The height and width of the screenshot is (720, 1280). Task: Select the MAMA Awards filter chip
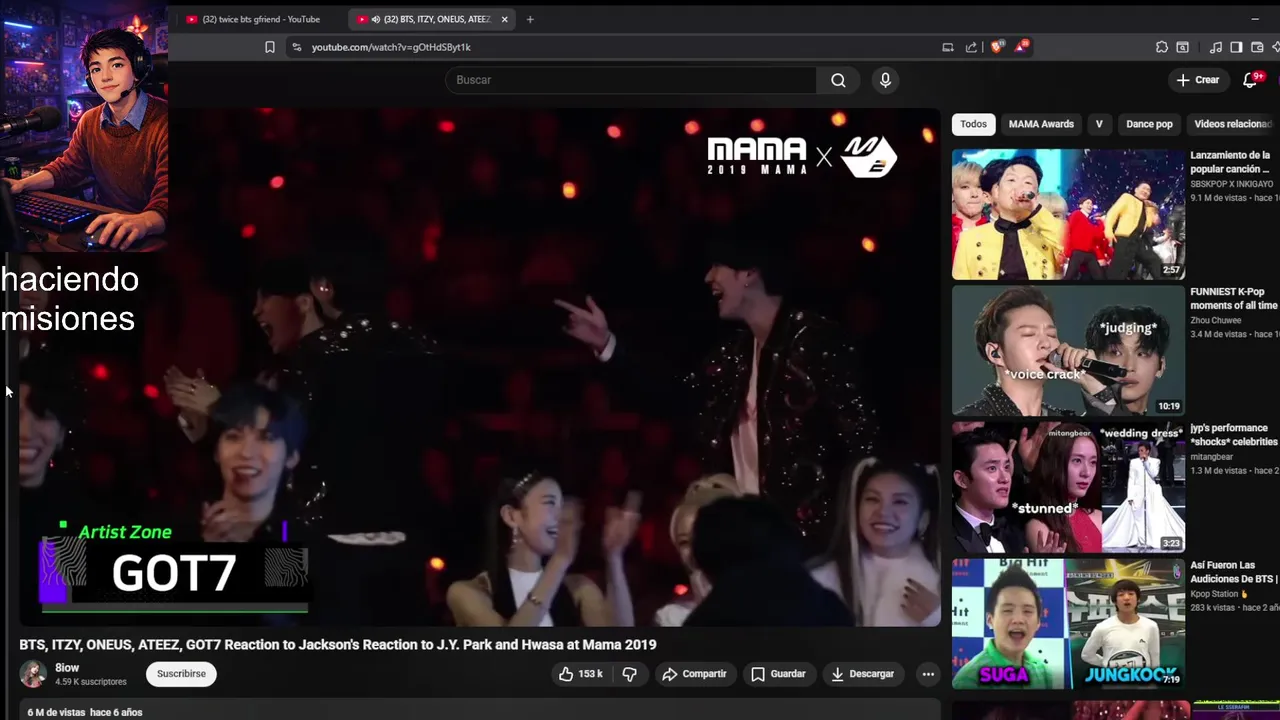coord(1041,124)
